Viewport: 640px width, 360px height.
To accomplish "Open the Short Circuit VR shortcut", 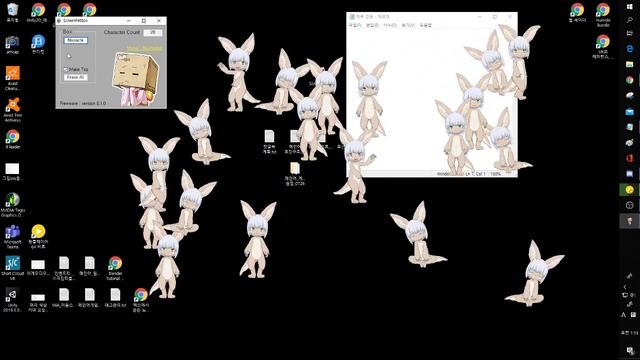I will pyautogui.click(x=12, y=268).
